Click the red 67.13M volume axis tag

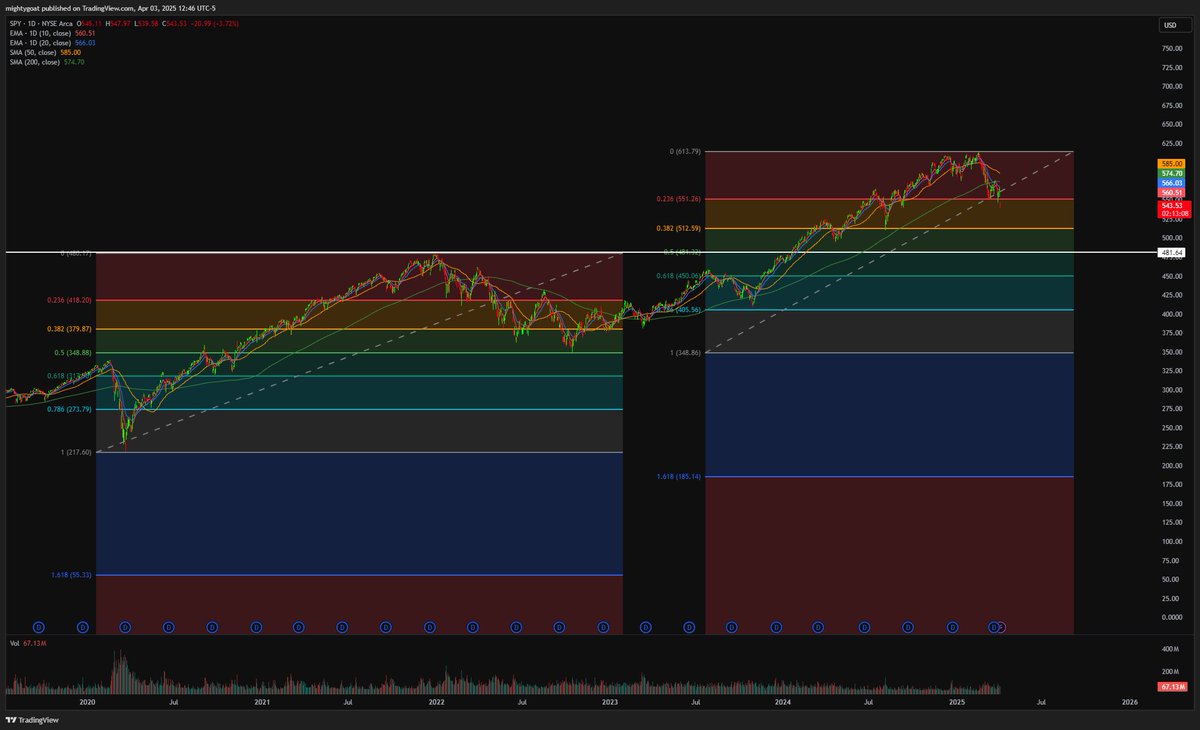tap(1171, 687)
